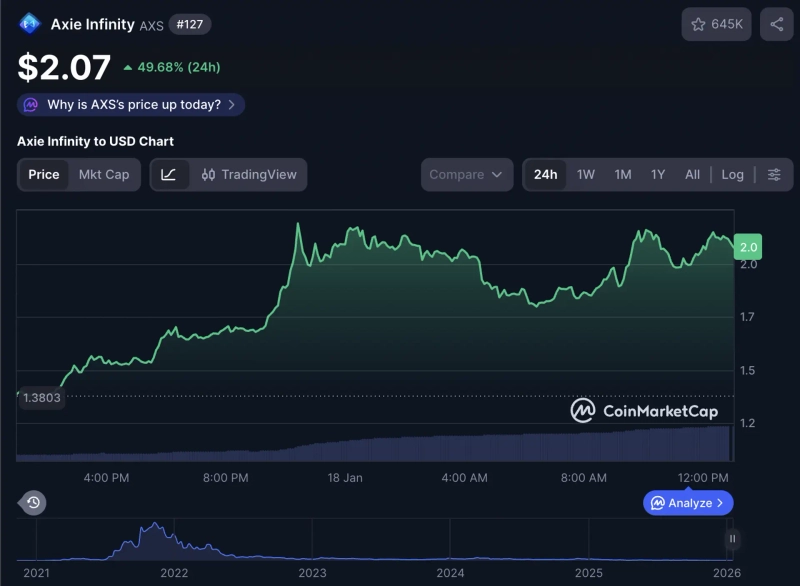Expand 'Why is AXS's price up today?'
Image resolution: width=800 pixels, height=586 pixels.
click(131, 104)
